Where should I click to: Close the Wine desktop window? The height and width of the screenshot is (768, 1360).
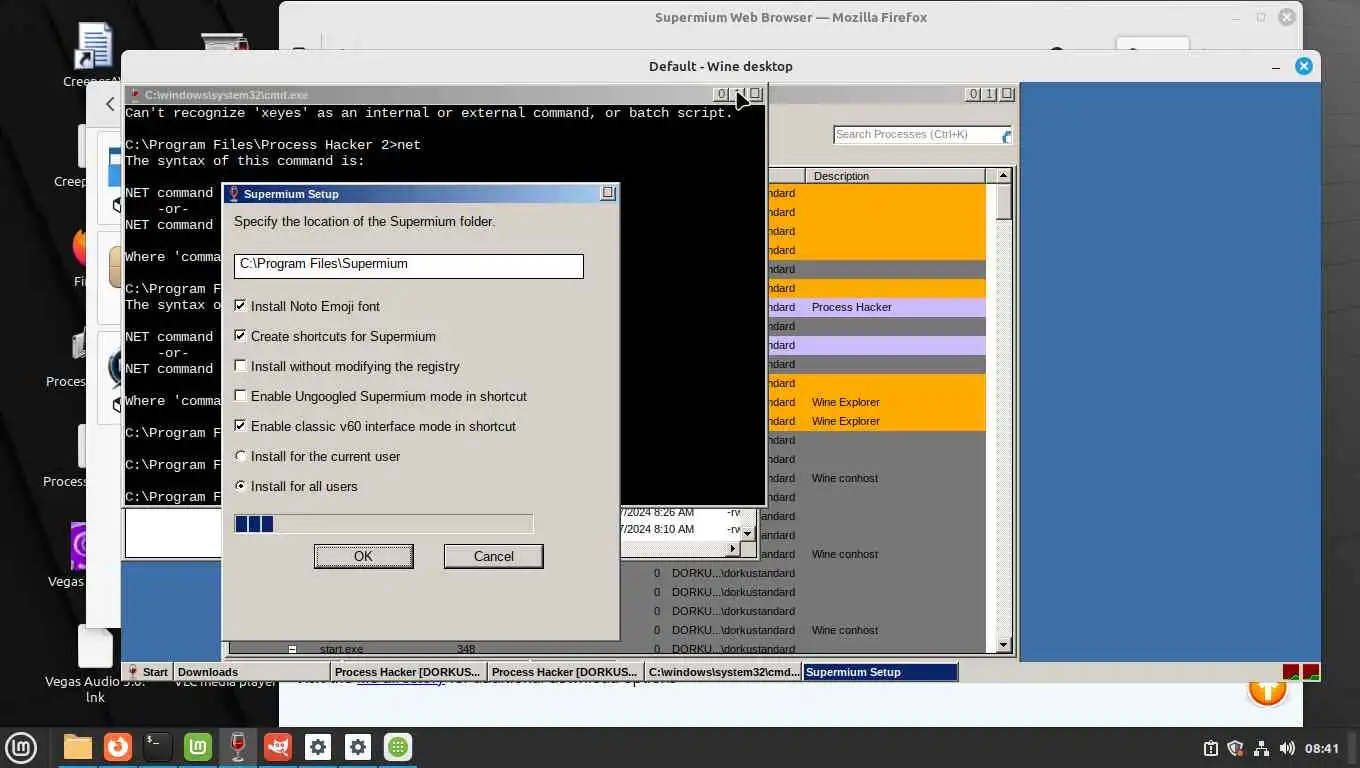pyautogui.click(x=1303, y=66)
